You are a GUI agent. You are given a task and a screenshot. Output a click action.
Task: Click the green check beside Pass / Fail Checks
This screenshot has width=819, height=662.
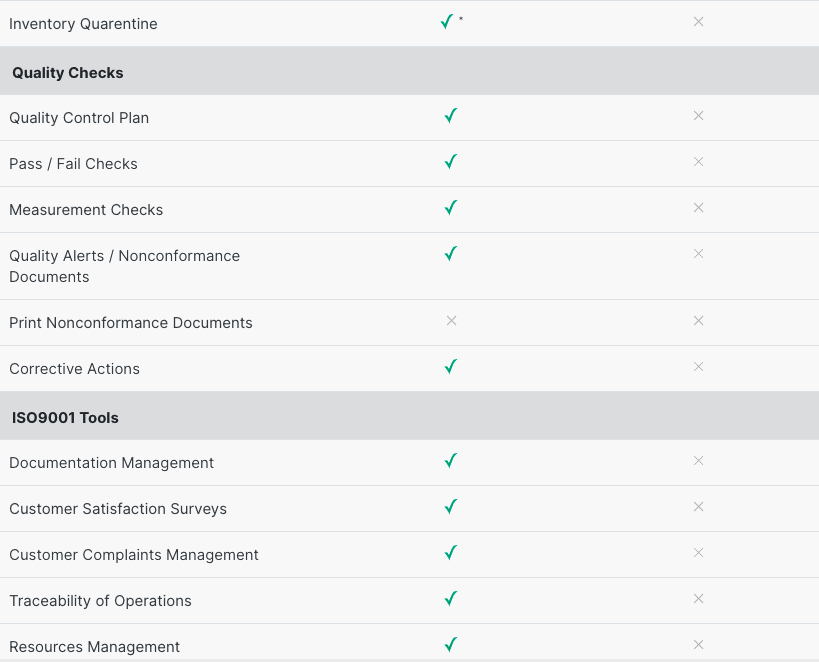[x=451, y=162]
